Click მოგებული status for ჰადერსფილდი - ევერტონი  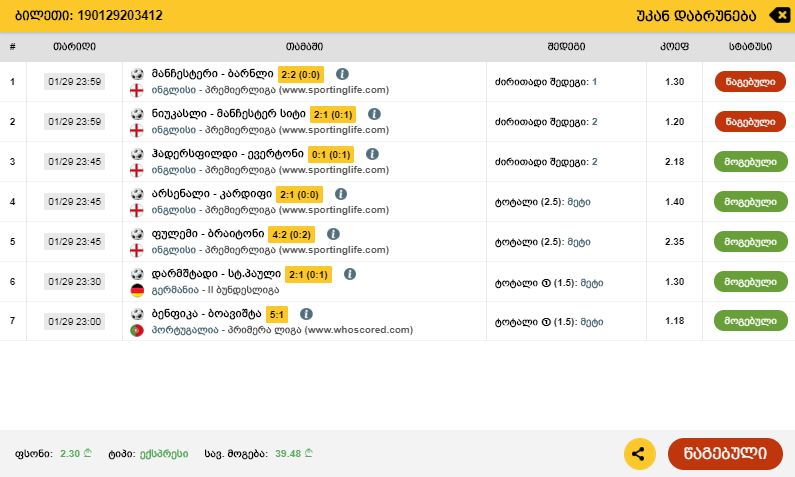750,162
